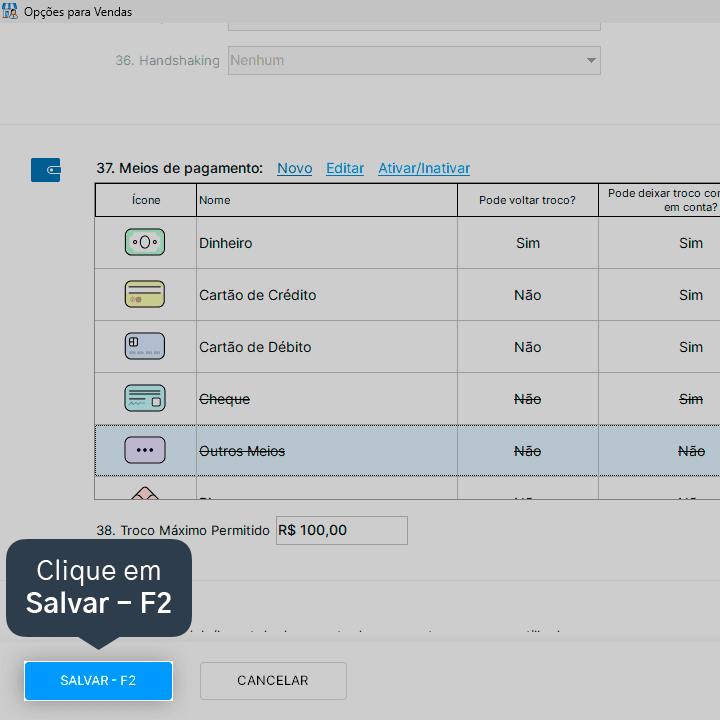Click the CANCELAR button

[x=273, y=681]
